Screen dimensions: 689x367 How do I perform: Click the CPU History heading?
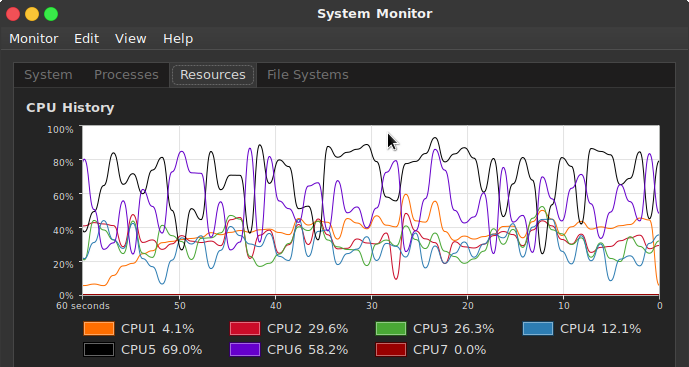70,108
